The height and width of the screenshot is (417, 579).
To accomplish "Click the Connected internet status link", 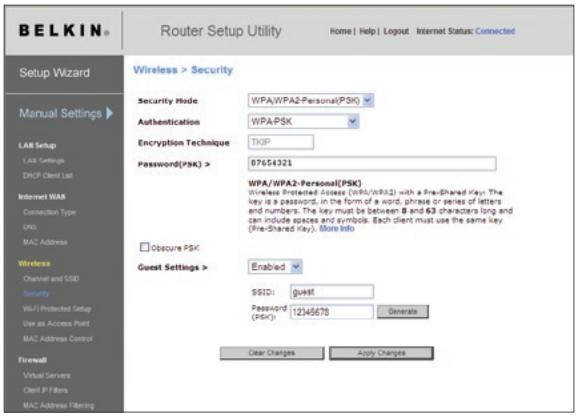I will tap(495, 31).
